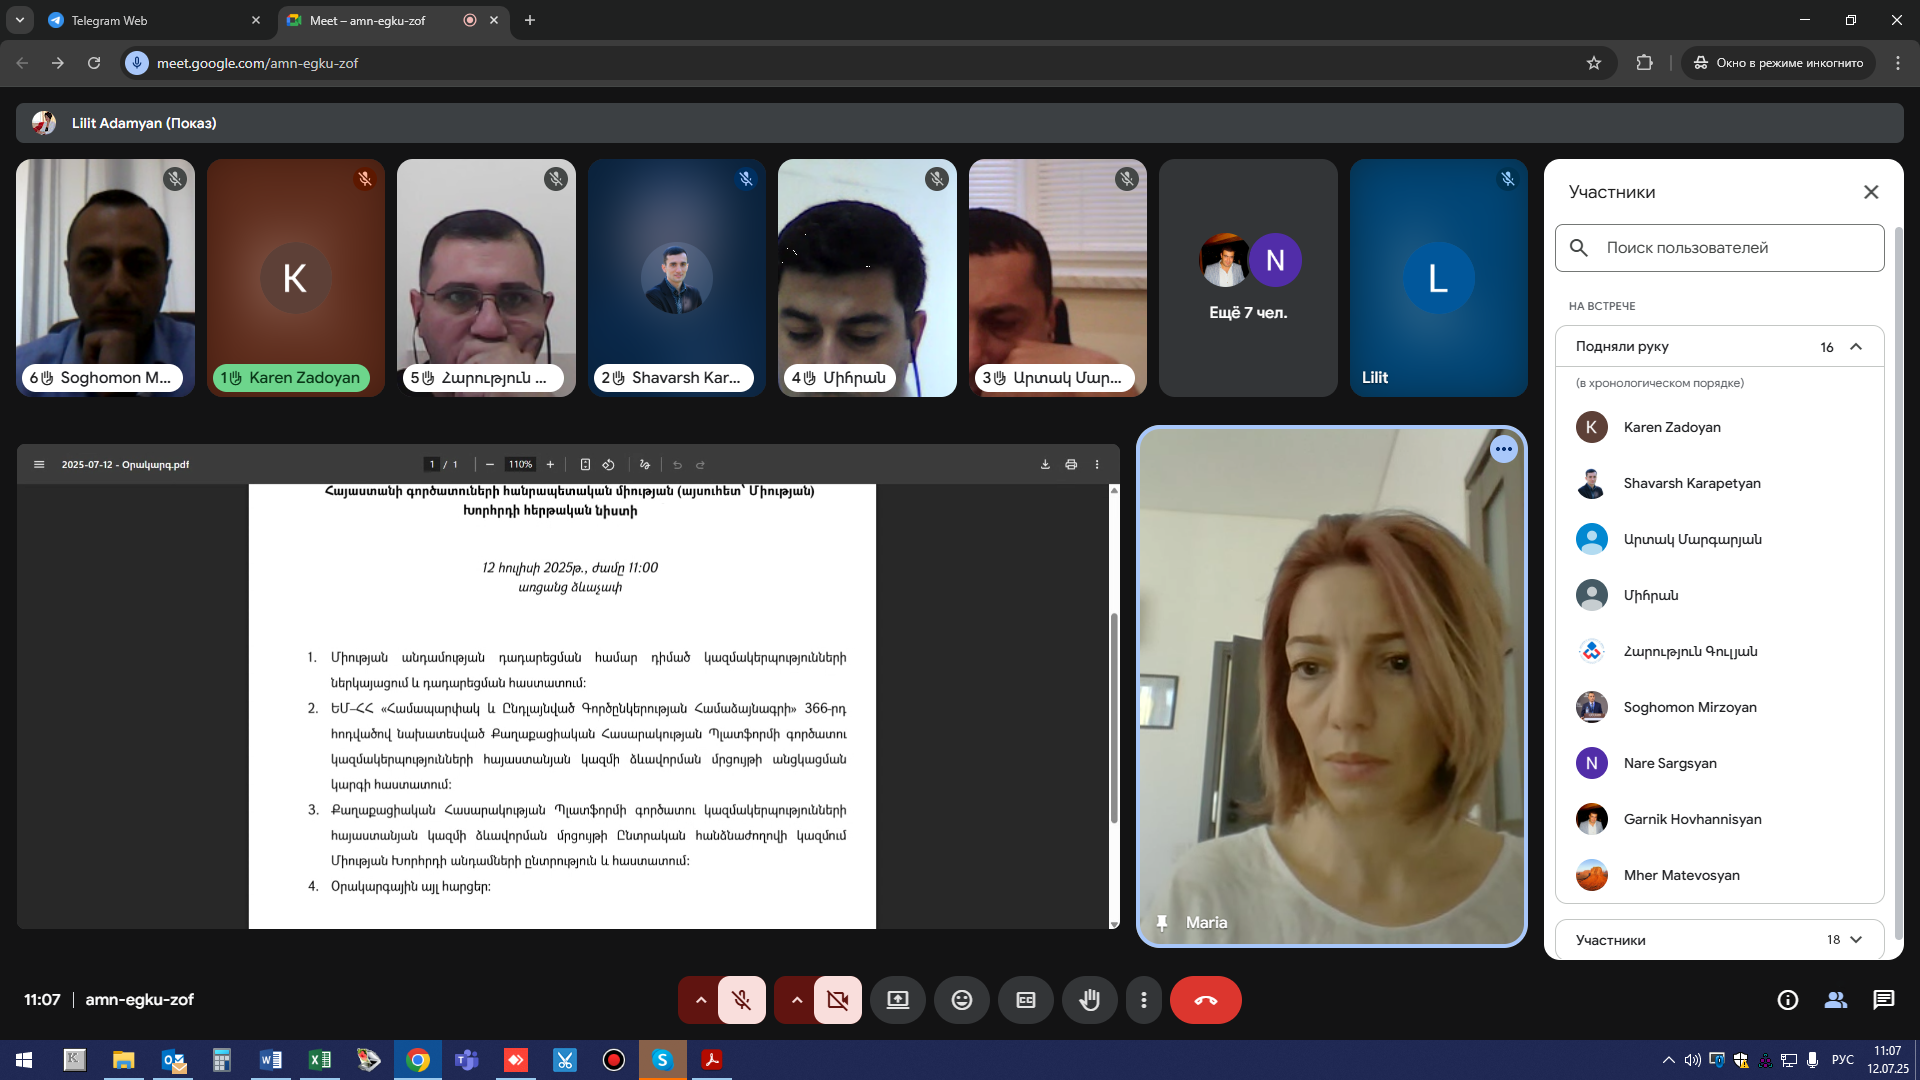Click the incognito window indicator
This screenshot has width=1920, height=1080.
pyautogui.click(x=1779, y=63)
